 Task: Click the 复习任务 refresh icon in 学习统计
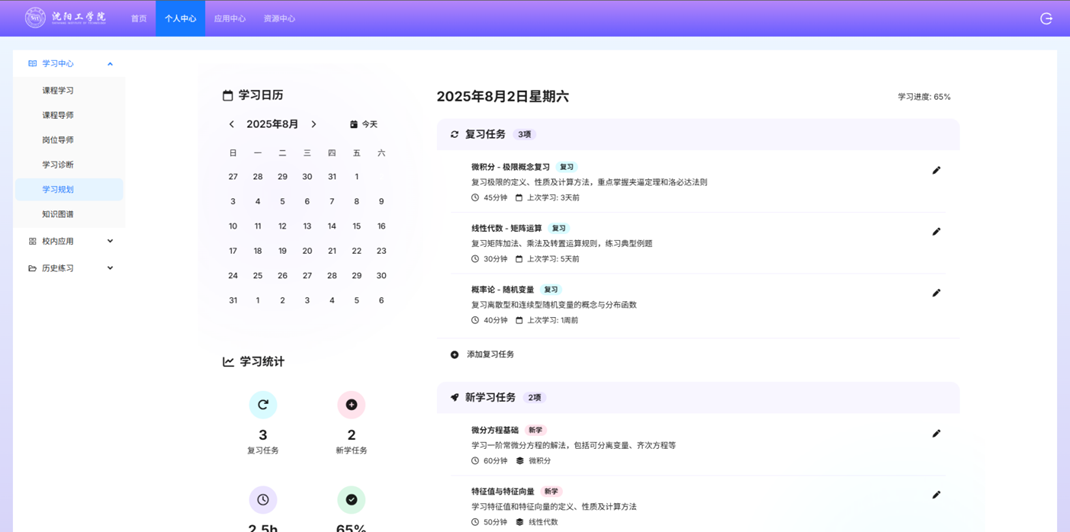263,405
